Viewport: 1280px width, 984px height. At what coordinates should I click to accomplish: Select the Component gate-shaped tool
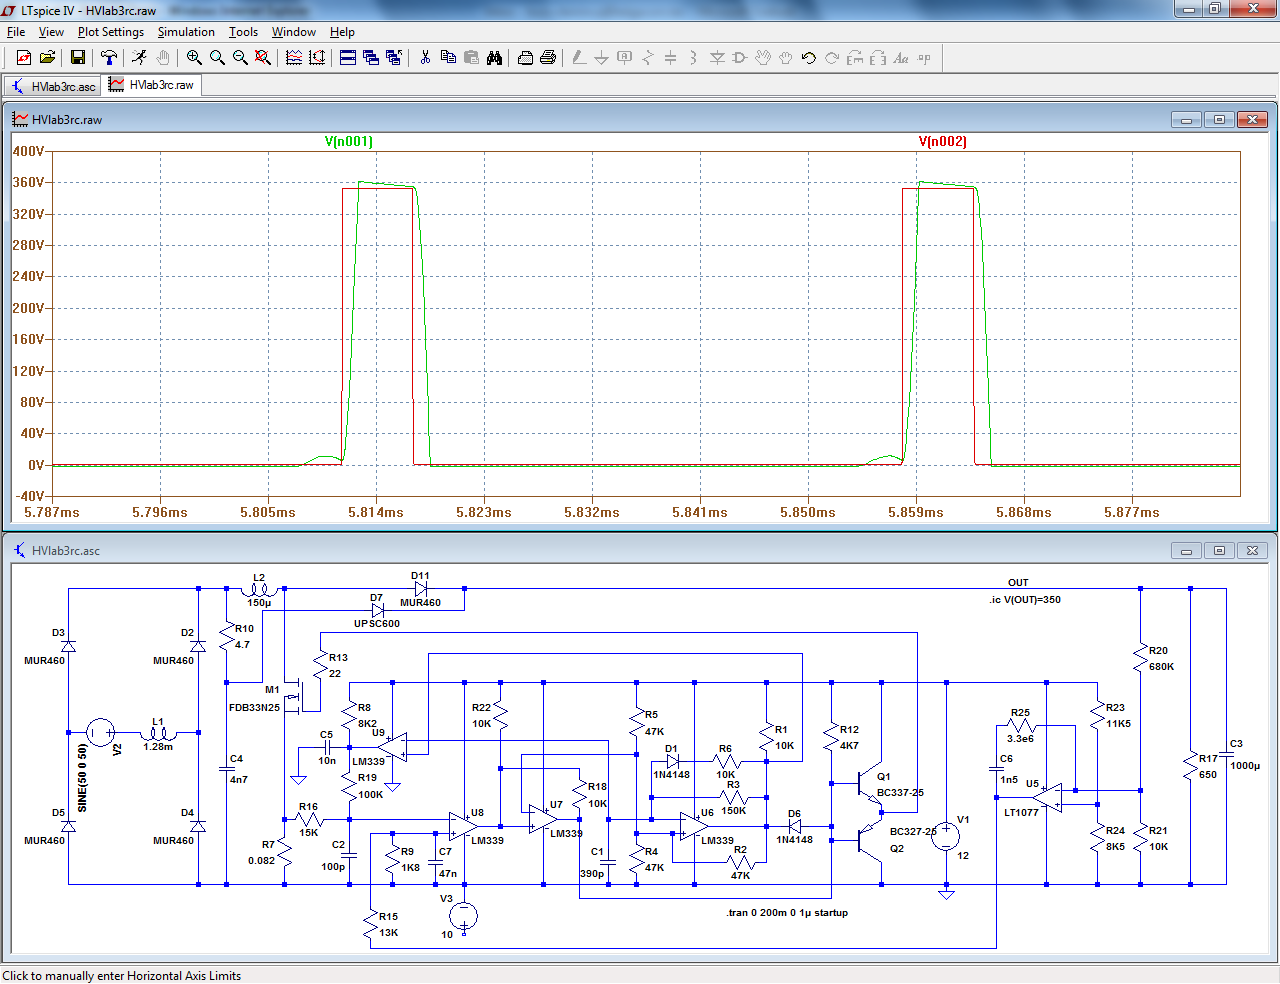click(x=740, y=58)
